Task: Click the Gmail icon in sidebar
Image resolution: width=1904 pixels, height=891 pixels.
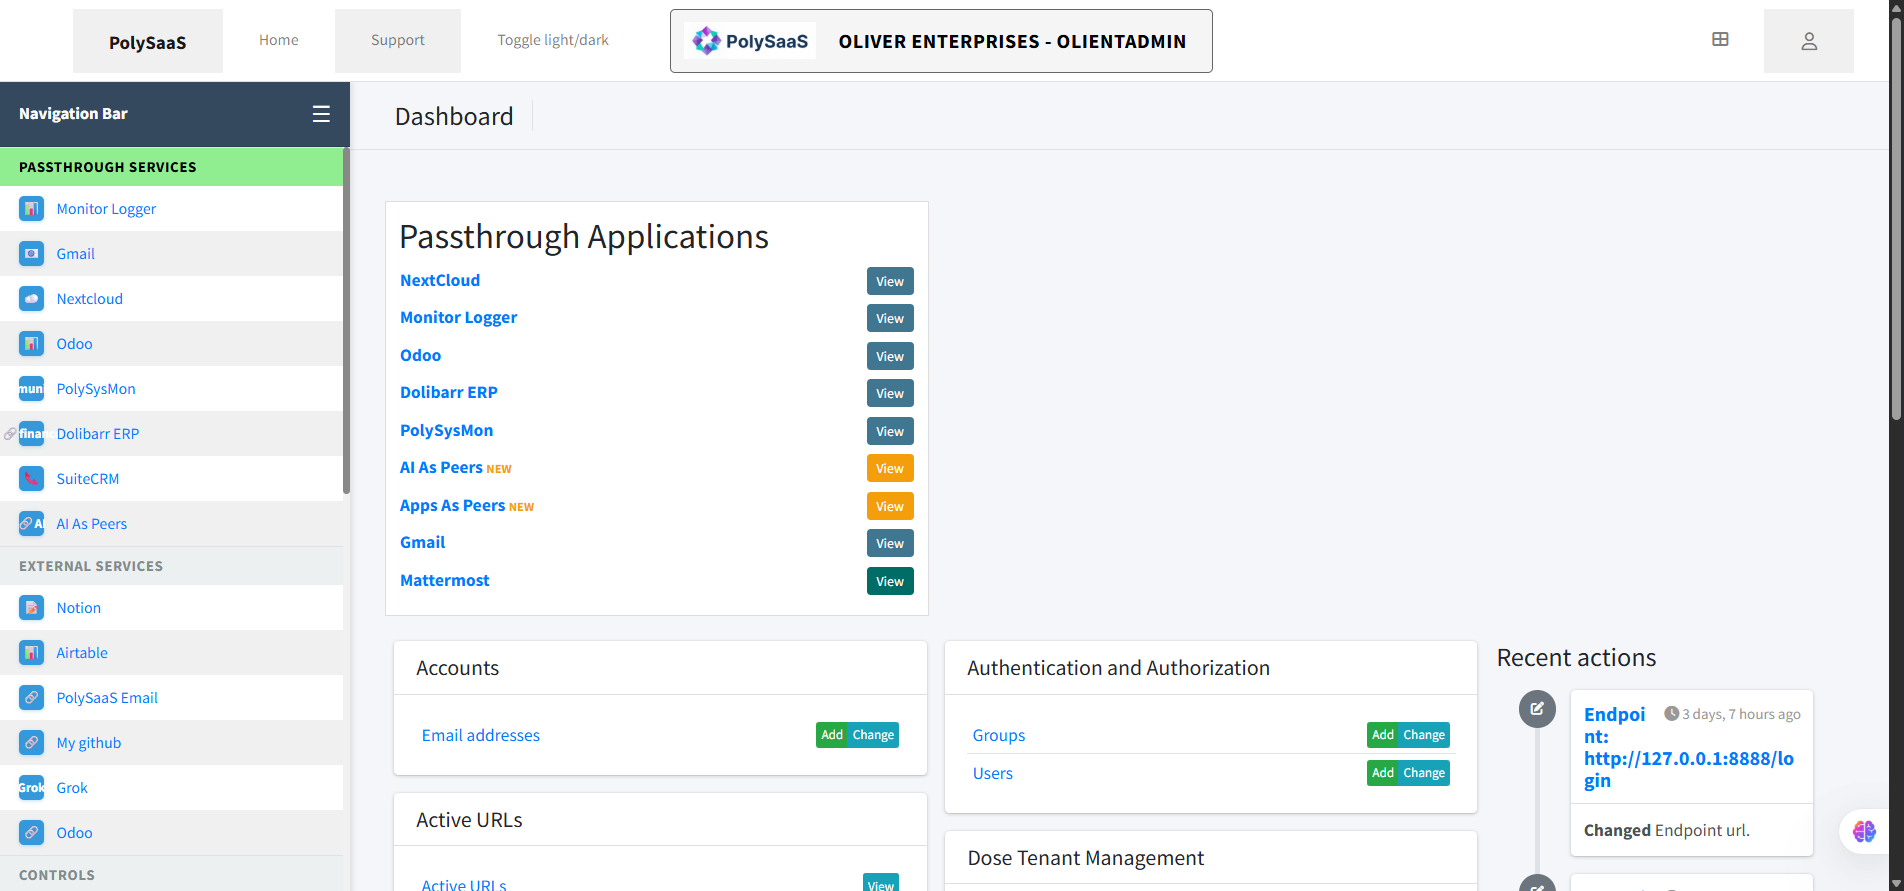Action: [x=31, y=254]
